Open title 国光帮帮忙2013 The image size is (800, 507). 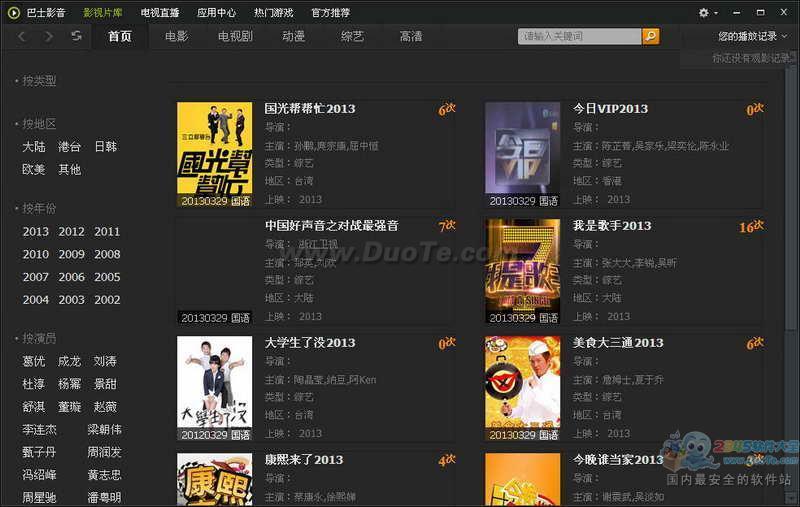pyautogui.click(x=310, y=109)
